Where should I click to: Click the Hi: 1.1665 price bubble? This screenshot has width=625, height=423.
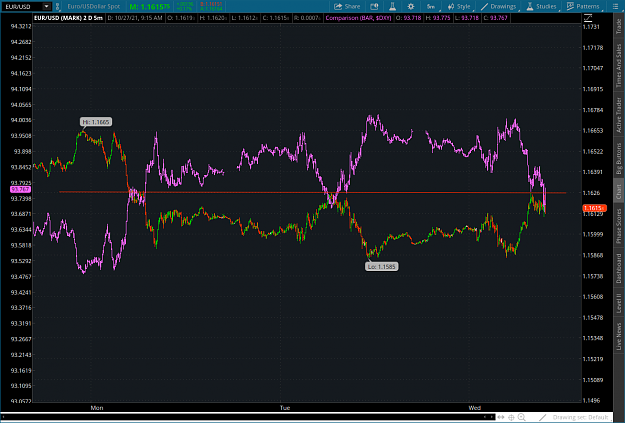96,122
